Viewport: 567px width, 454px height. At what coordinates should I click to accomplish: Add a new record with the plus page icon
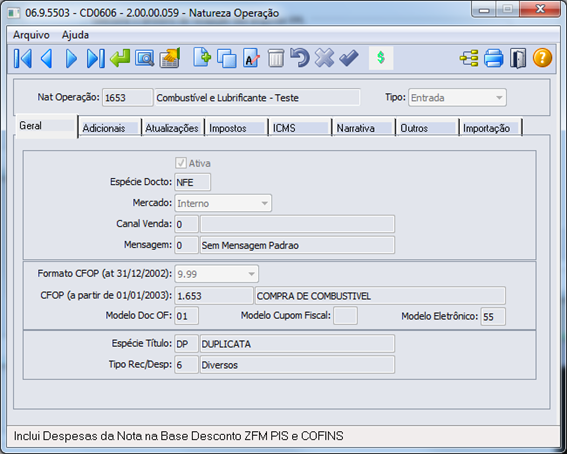pyautogui.click(x=202, y=57)
